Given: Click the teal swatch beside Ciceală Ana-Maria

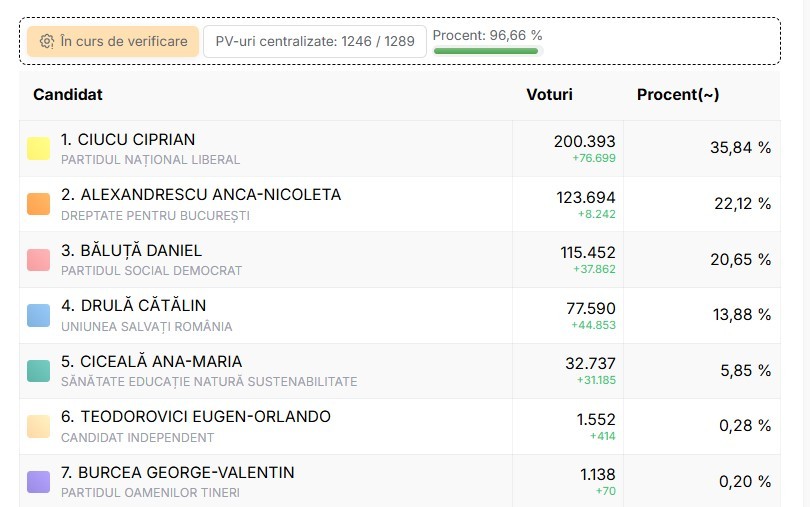Looking at the screenshot, I should pos(38,371).
